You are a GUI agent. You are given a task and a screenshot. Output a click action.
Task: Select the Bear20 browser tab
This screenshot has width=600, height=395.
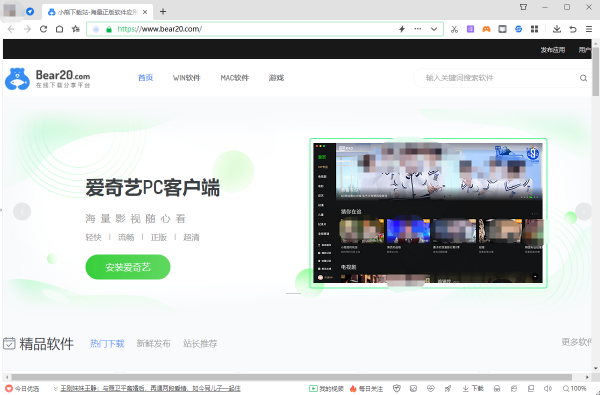click(x=98, y=12)
